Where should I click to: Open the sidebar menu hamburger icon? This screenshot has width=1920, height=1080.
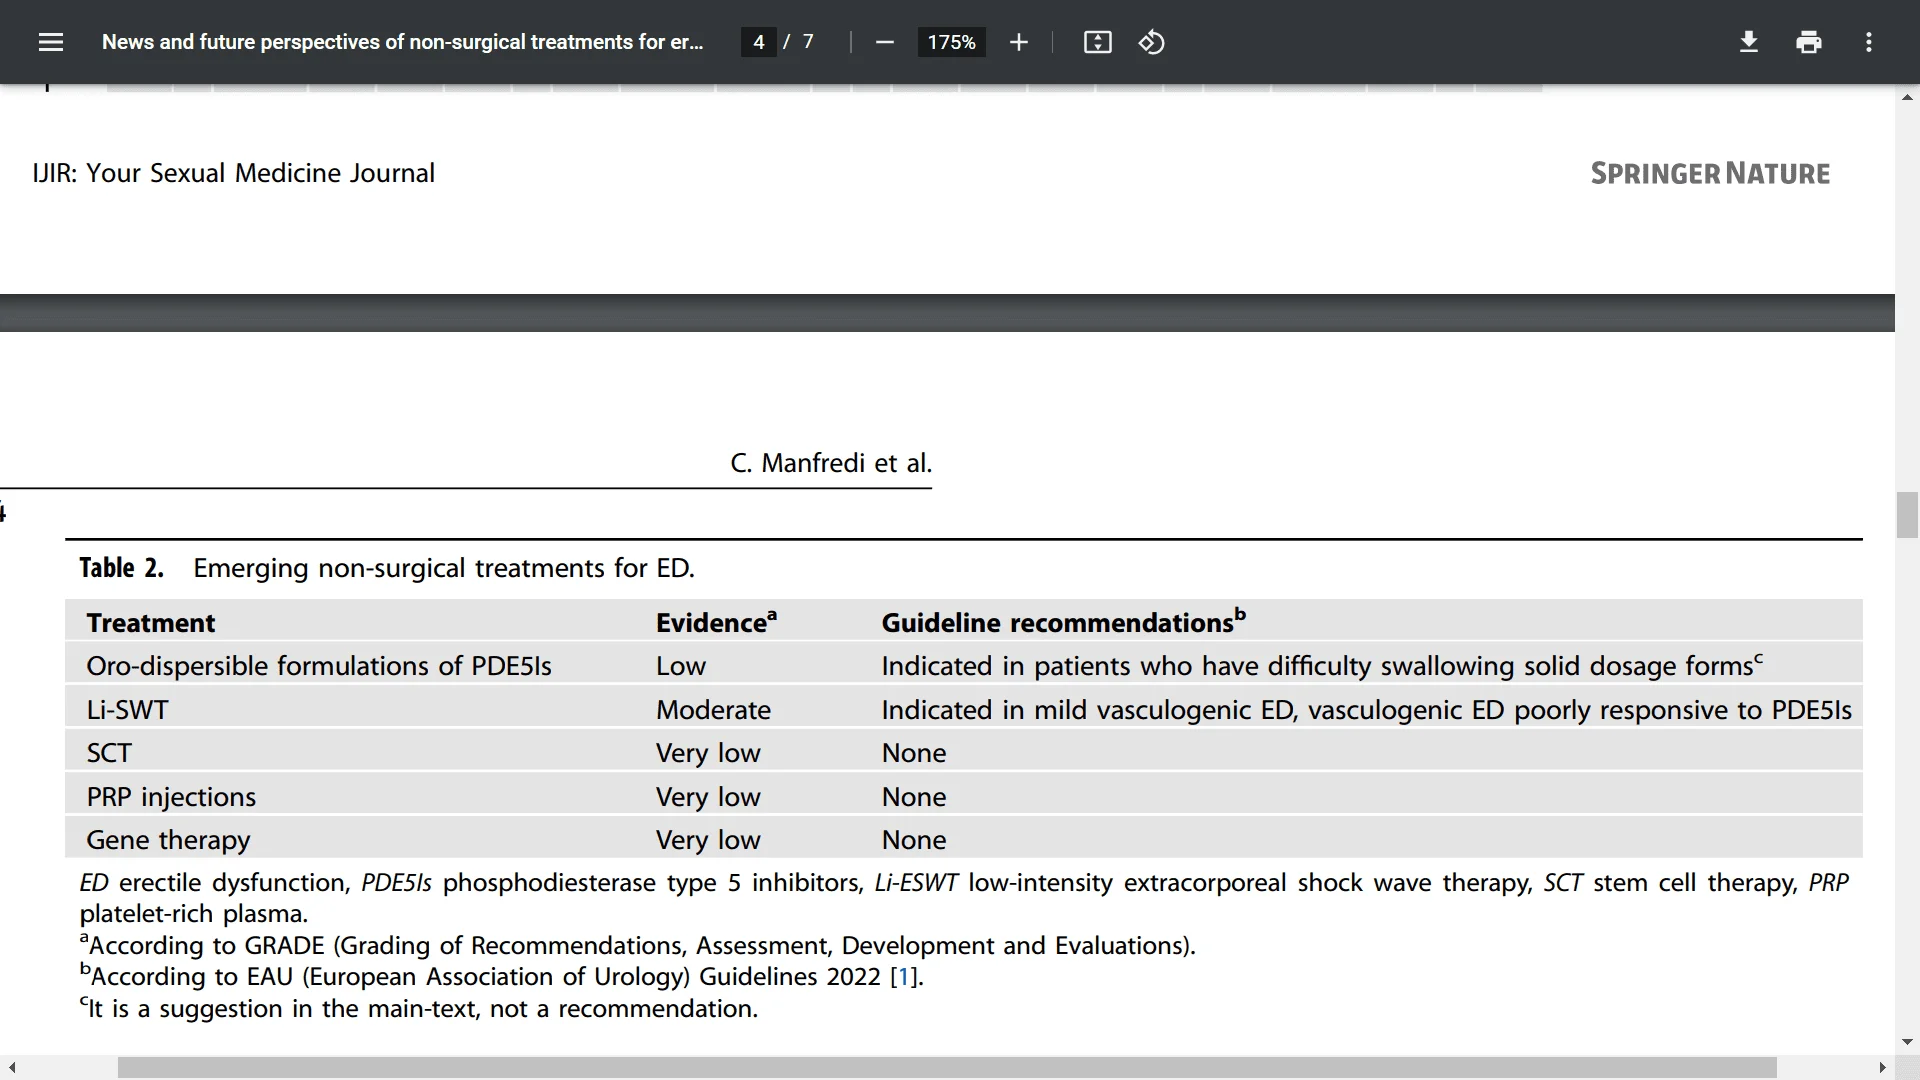[x=51, y=42]
